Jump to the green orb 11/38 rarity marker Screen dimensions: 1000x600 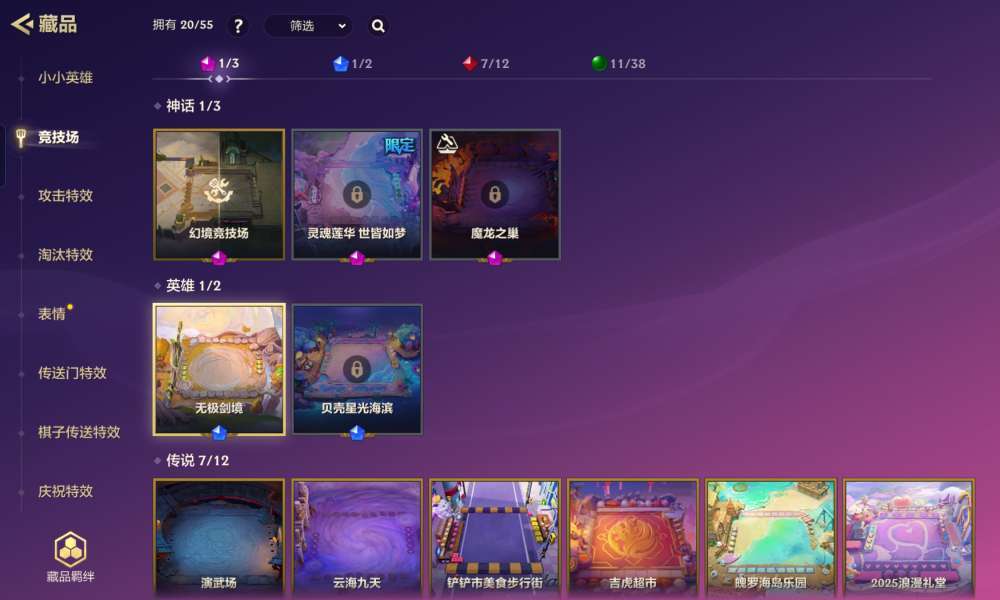[619, 64]
